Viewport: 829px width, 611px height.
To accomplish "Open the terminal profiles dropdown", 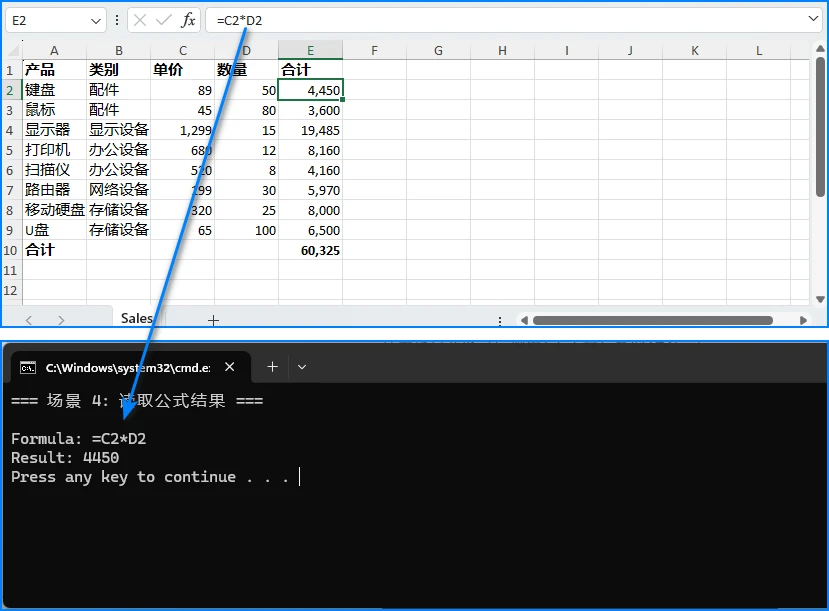I will pos(302,367).
